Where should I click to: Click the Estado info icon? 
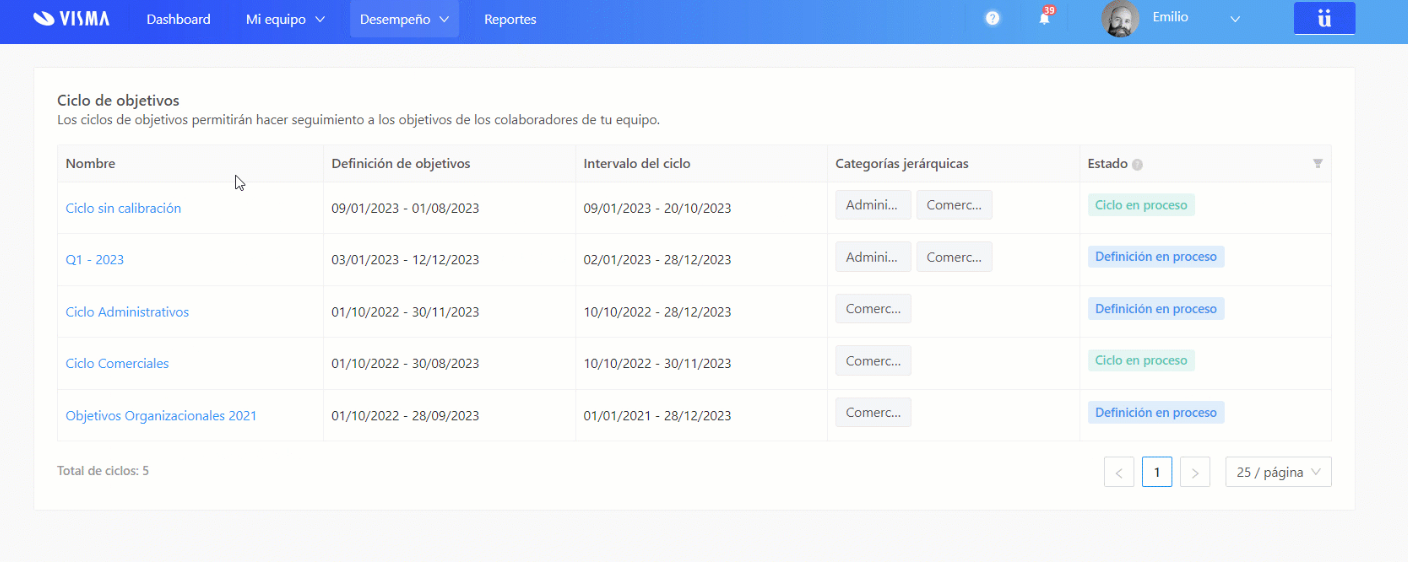pos(1138,164)
